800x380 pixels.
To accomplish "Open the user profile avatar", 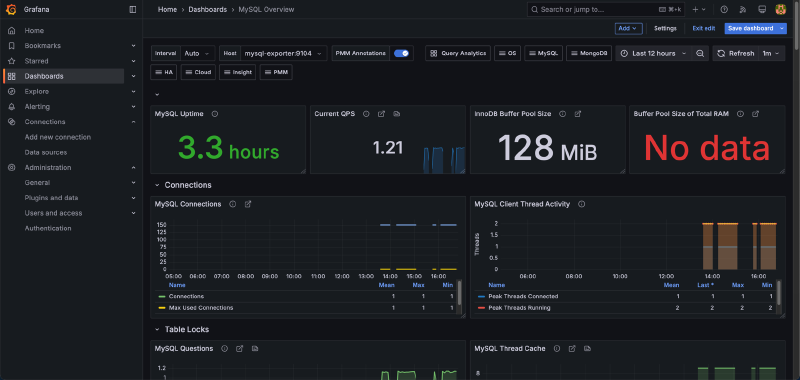I will tap(781, 9).
